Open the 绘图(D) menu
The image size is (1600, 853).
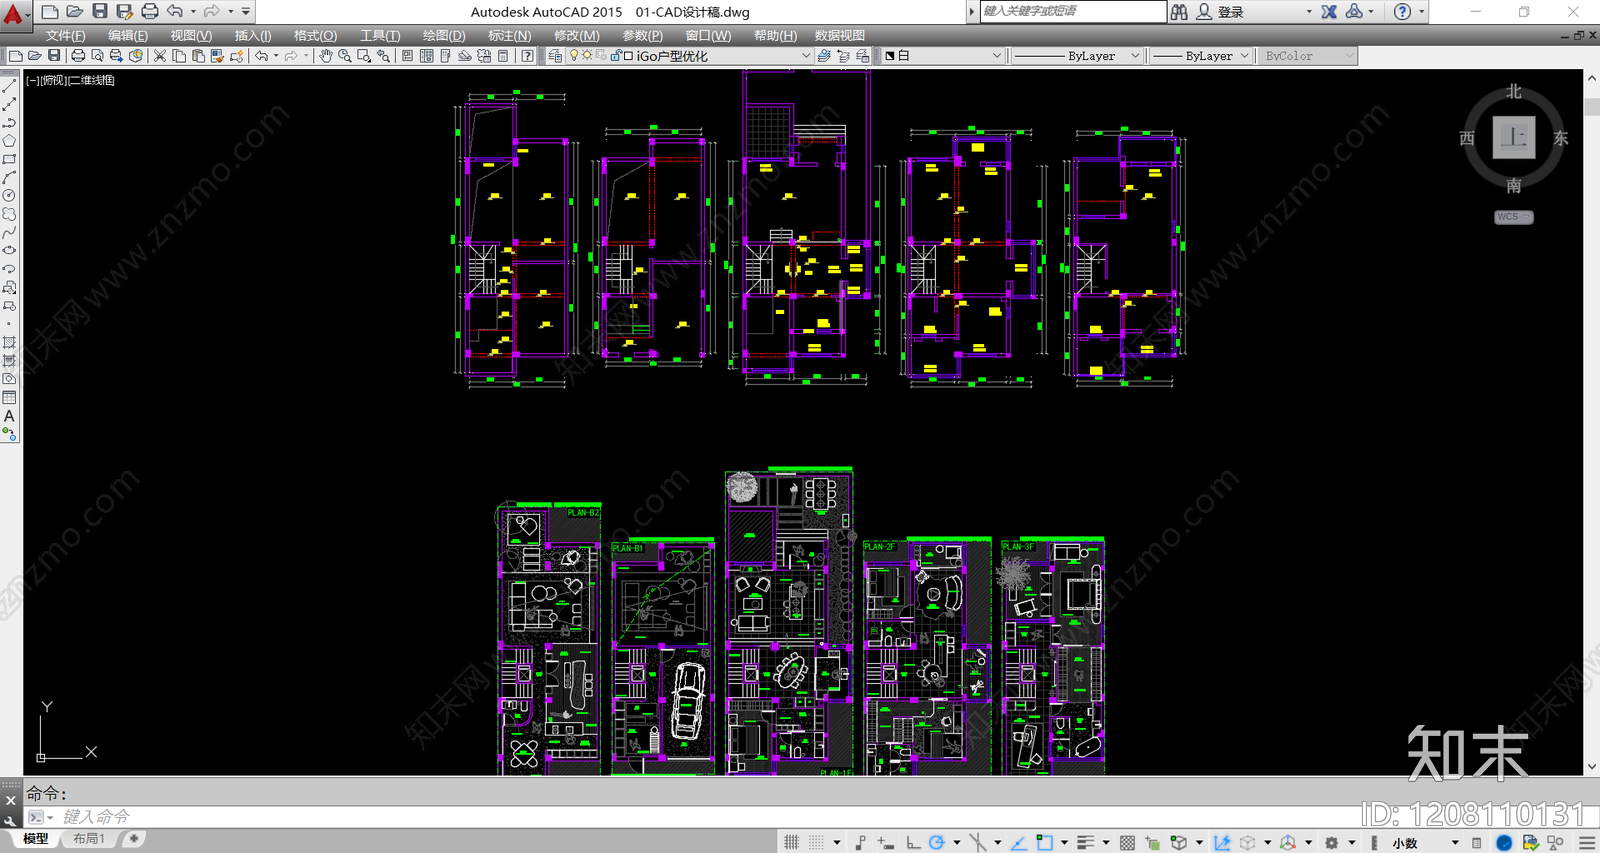(x=444, y=35)
